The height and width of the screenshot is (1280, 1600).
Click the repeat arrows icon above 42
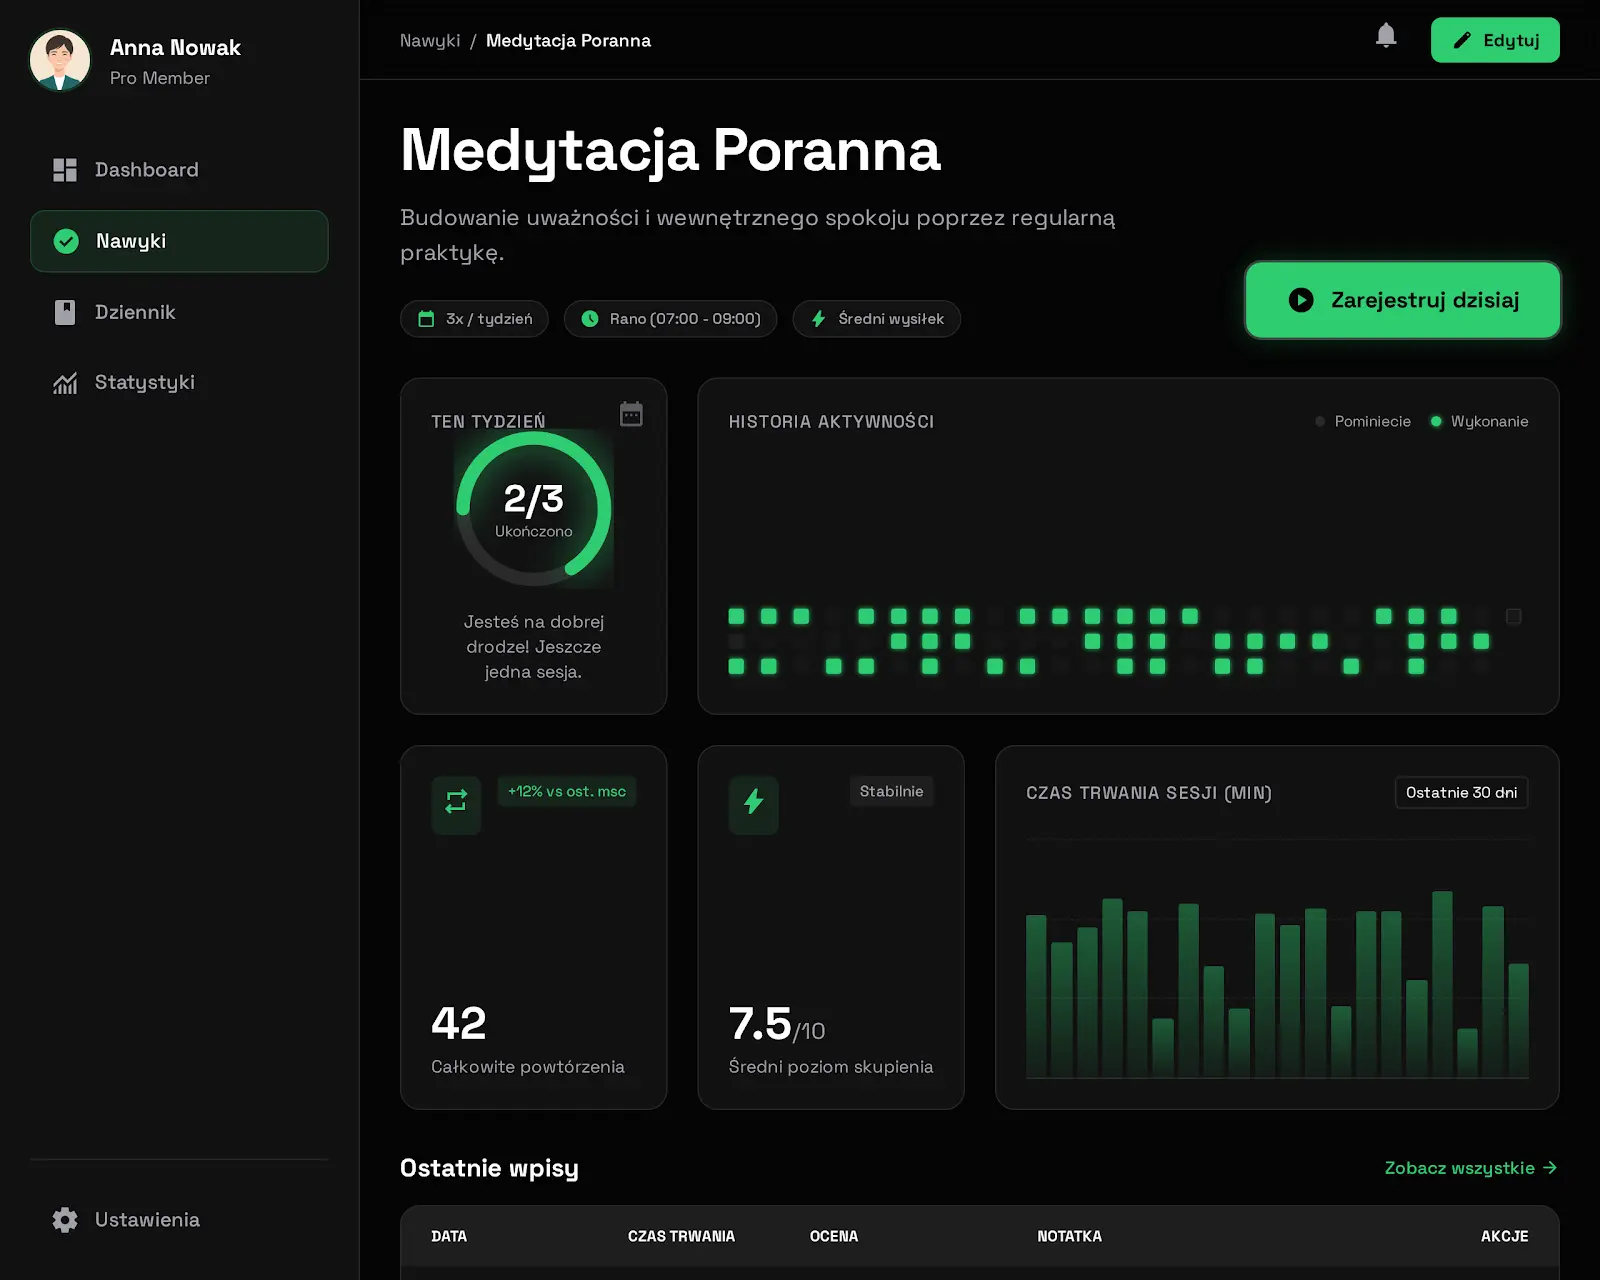click(x=456, y=803)
